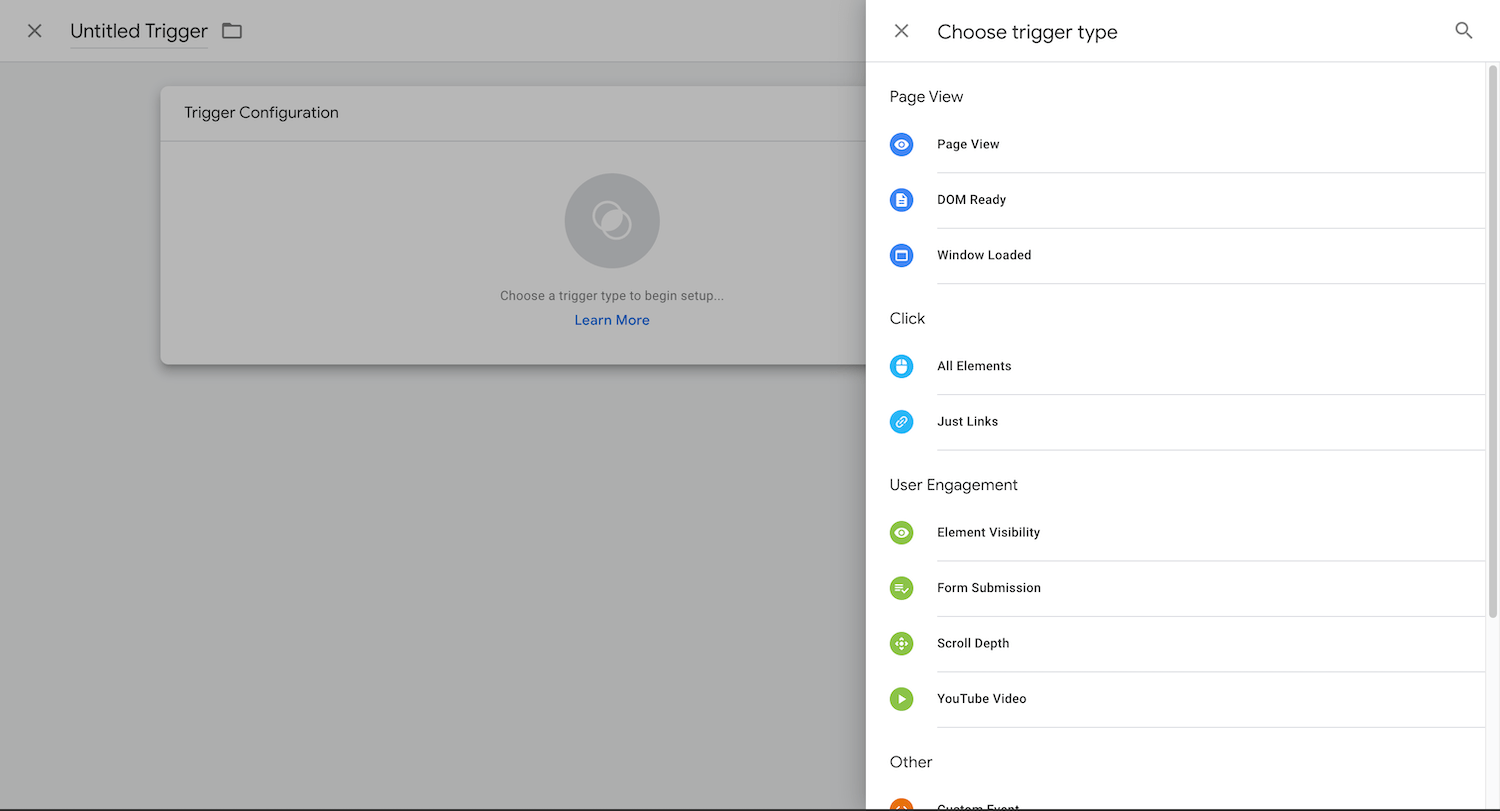The image size is (1500, 811).
Task: Choose Just Links trigger type label
Action: tap(967, 422)
